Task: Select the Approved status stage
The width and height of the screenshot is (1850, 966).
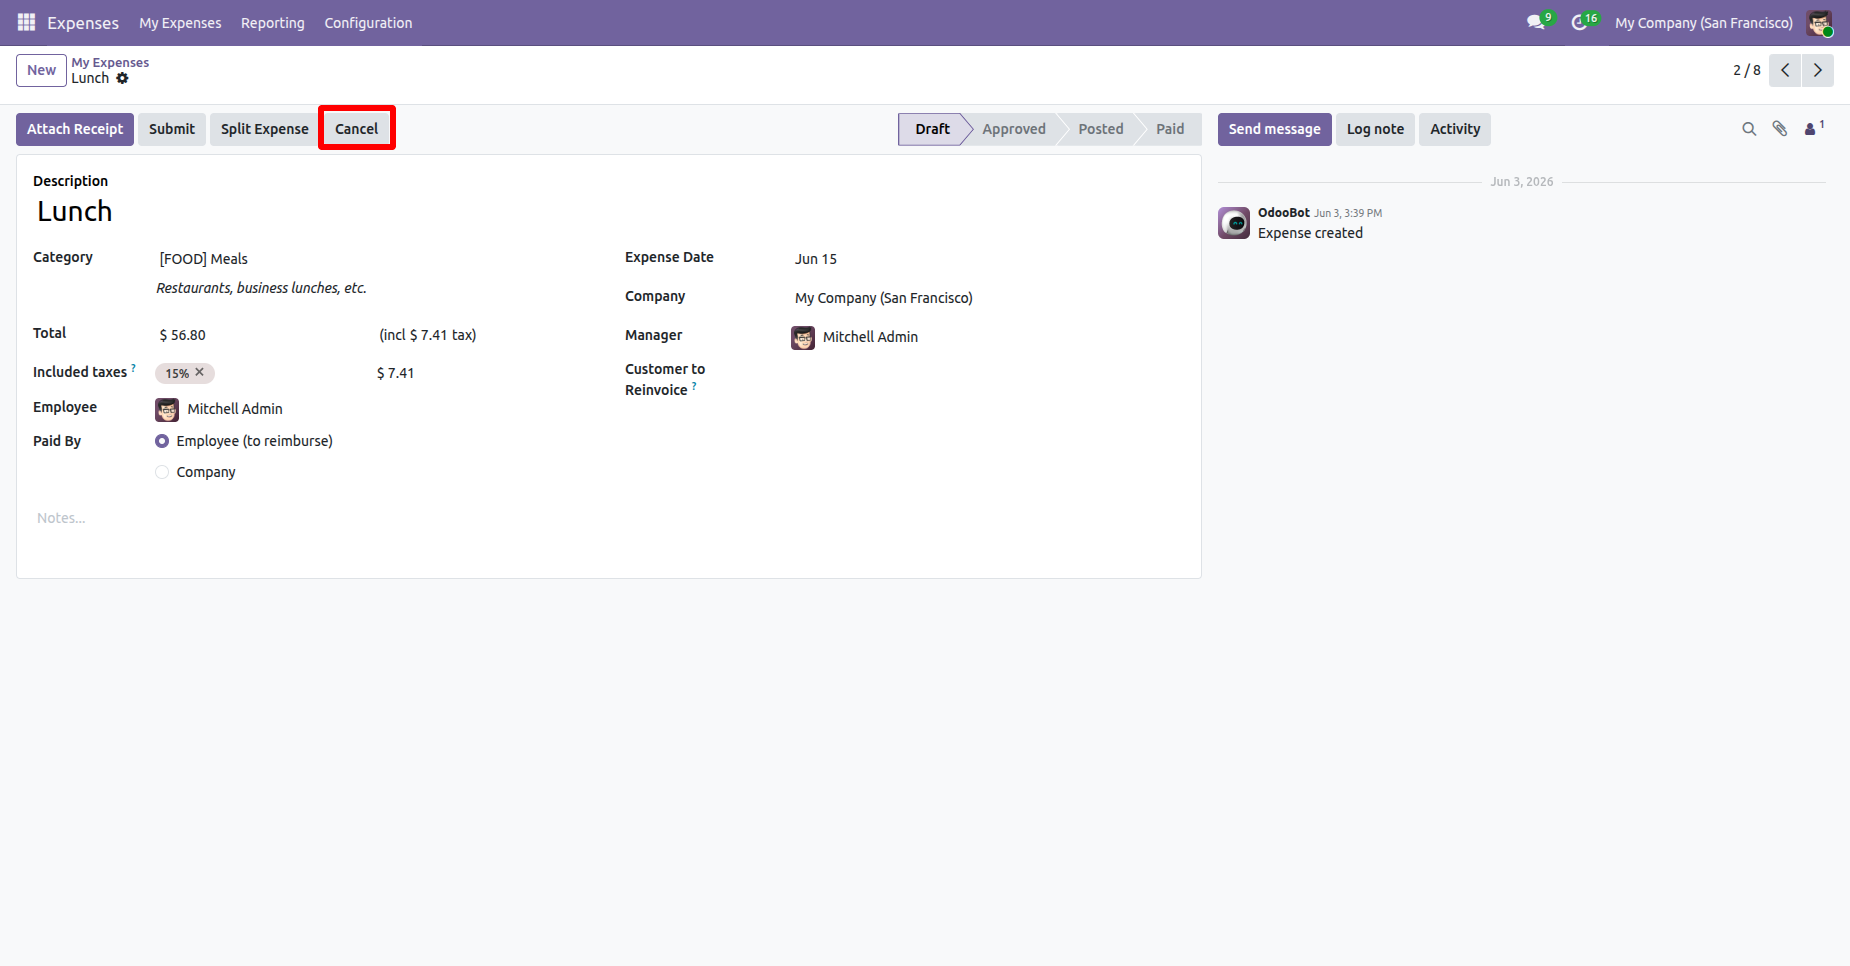Action: tap(1013, 129)
